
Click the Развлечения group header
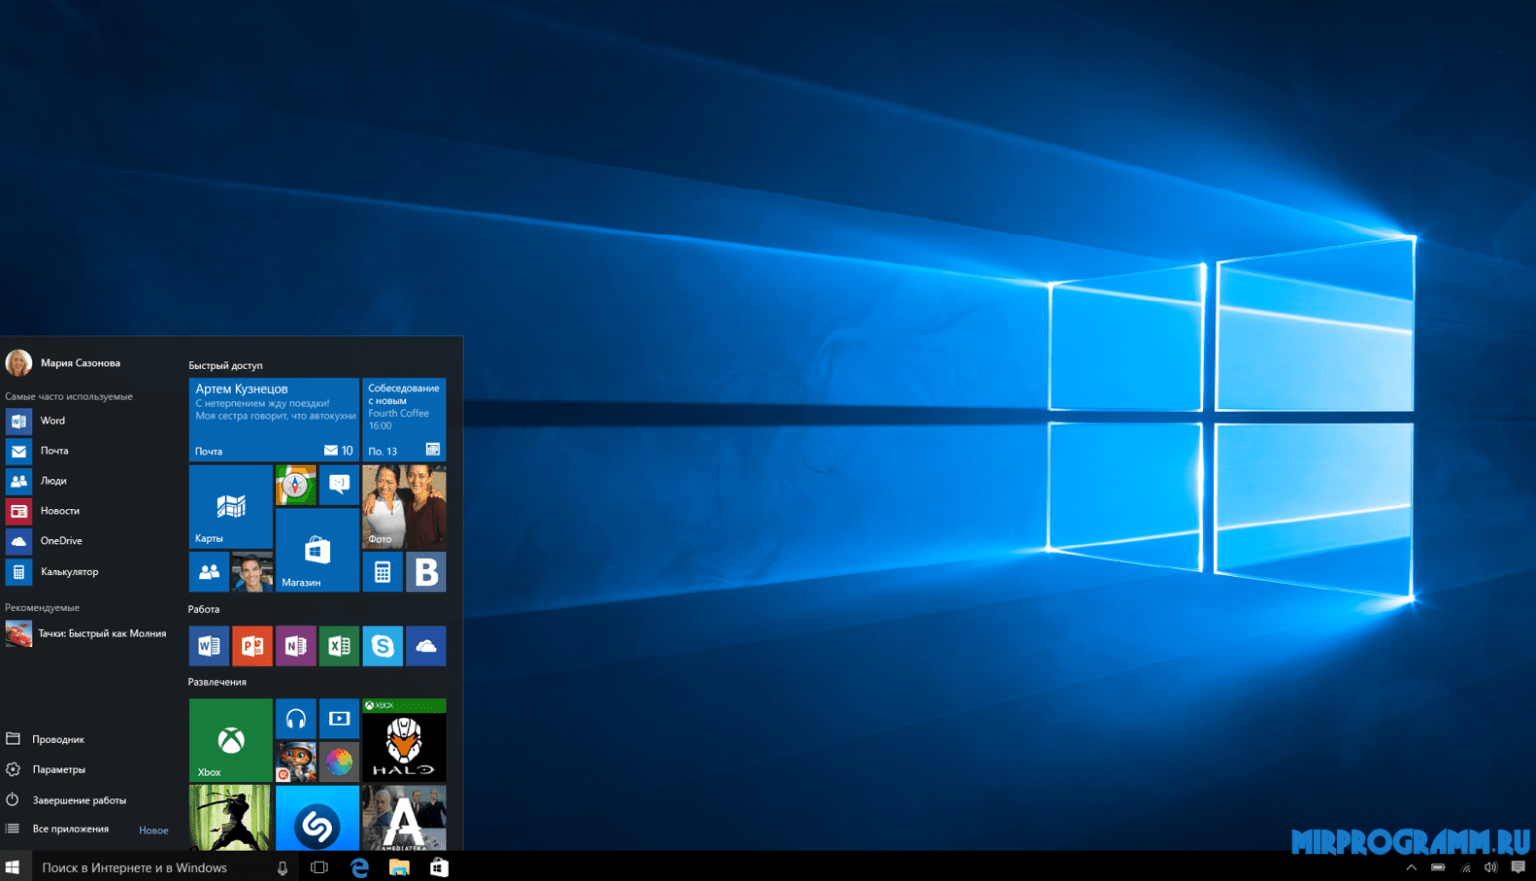[x=217, y=682]
